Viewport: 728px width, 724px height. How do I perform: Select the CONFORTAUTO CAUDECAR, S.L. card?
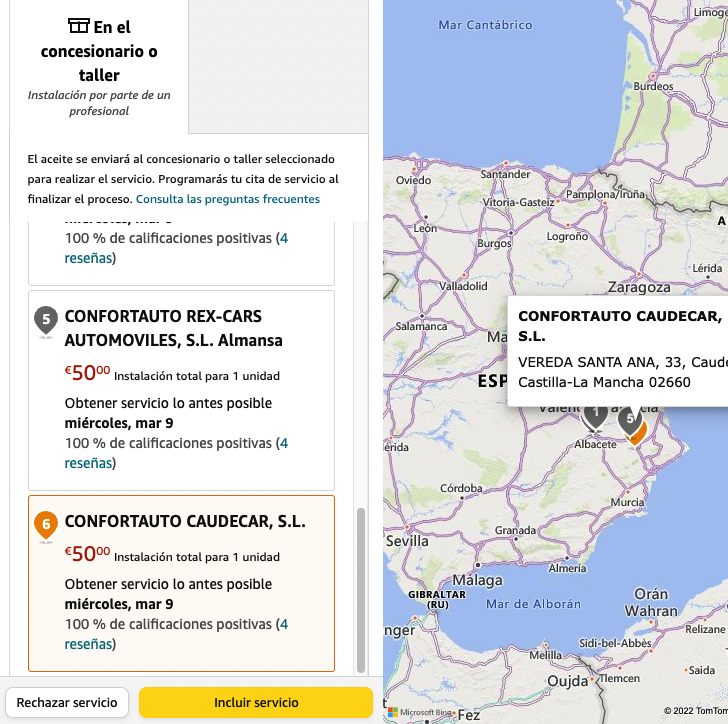181,583
